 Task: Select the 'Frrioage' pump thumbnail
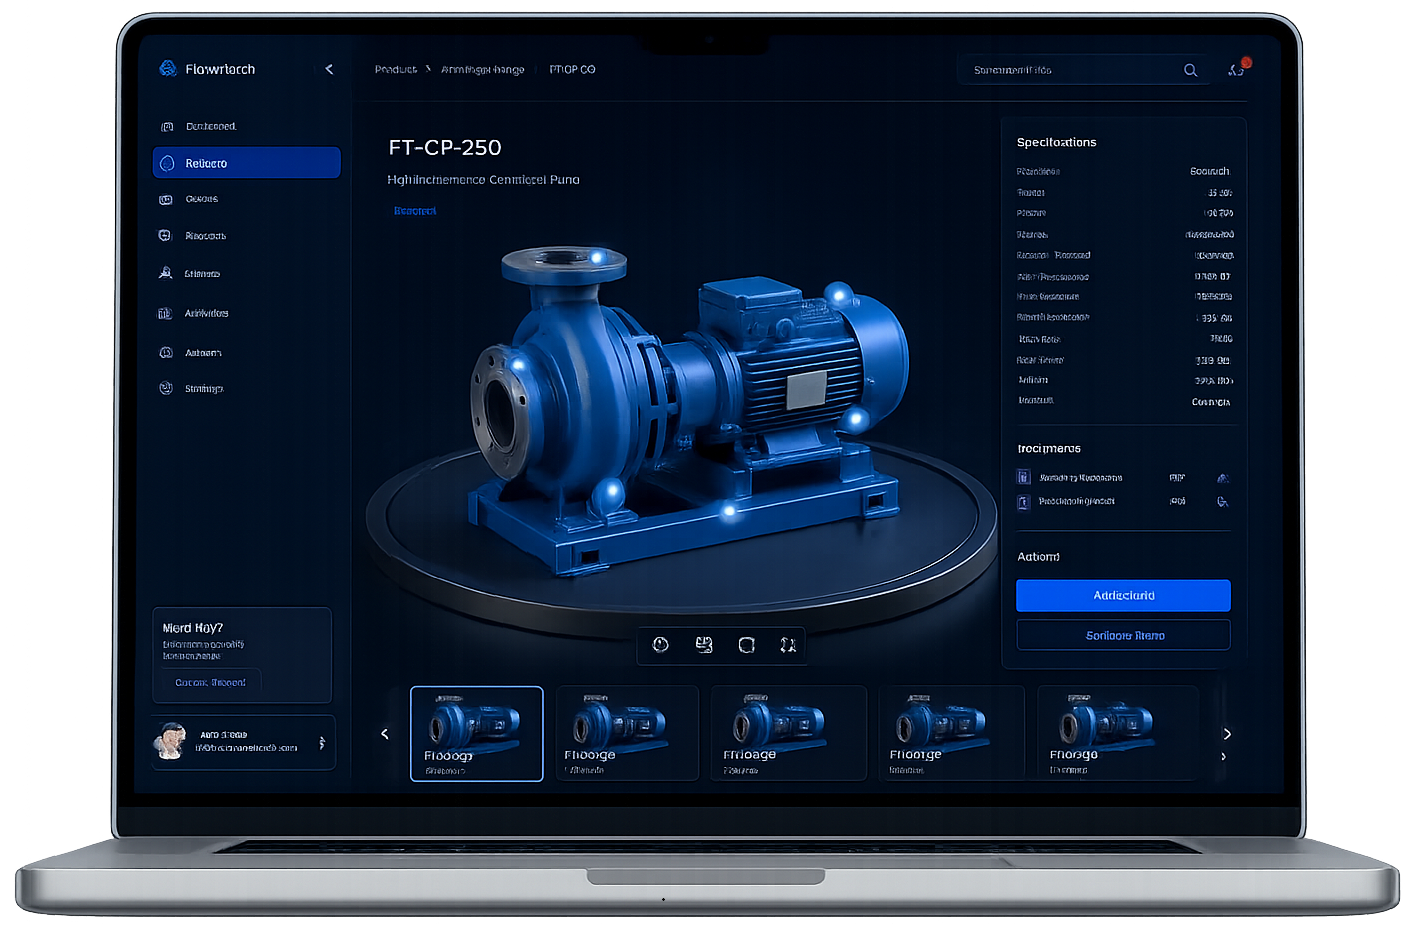click(x=788, y=733)
